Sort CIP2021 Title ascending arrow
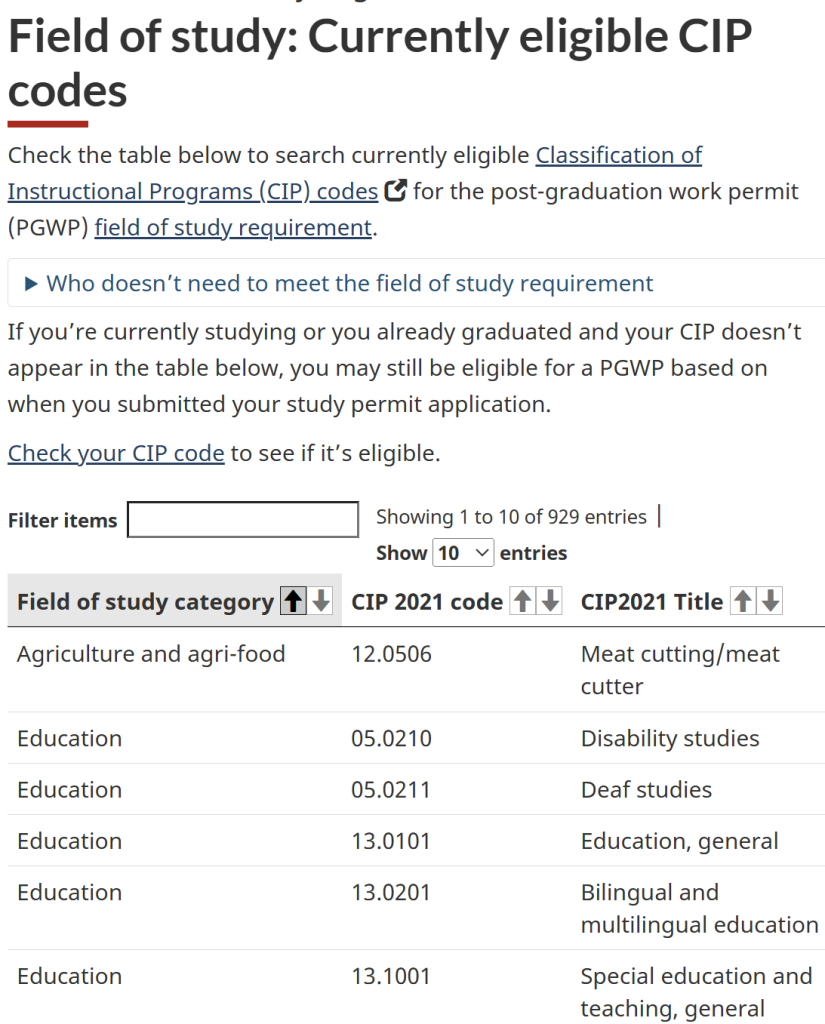This screenshot has width=825, height=1024. (x=742, y=601)
